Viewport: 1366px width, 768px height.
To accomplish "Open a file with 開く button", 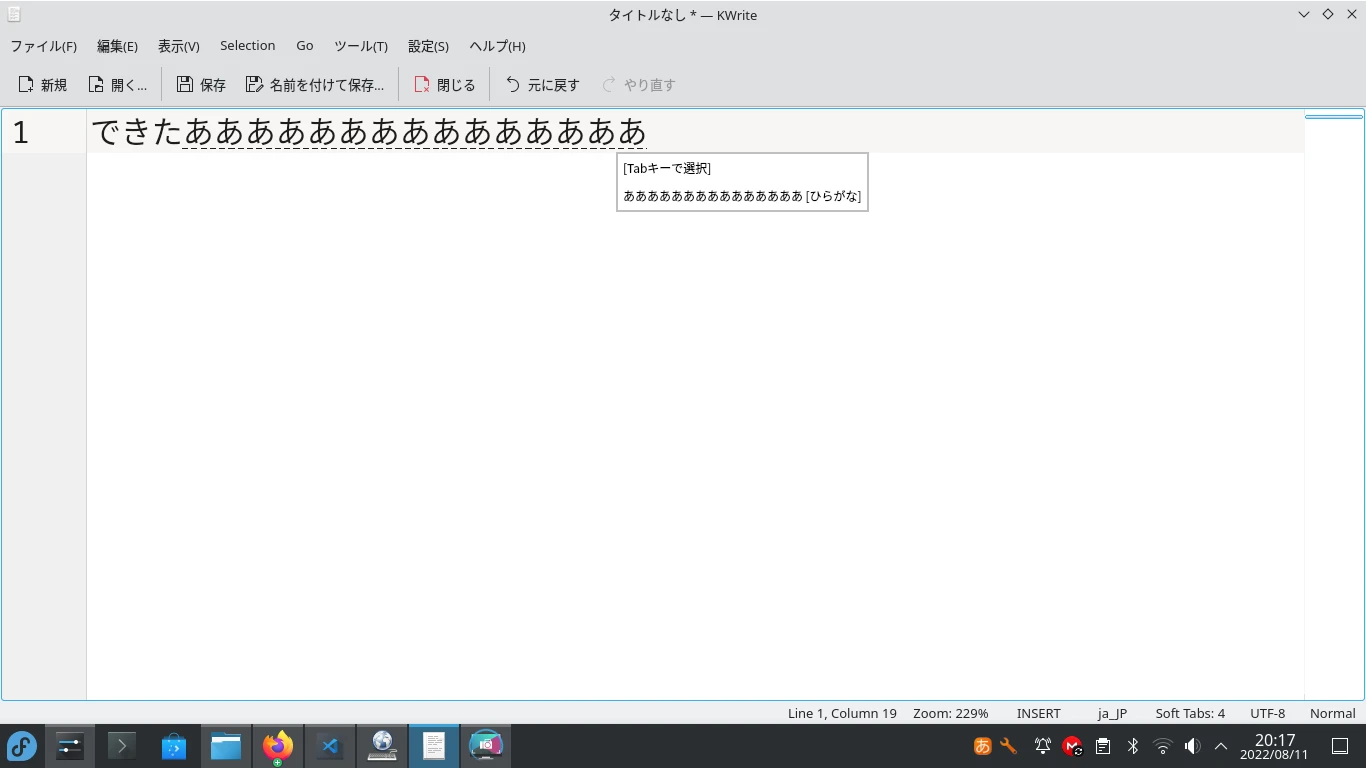I will [117, 84].
